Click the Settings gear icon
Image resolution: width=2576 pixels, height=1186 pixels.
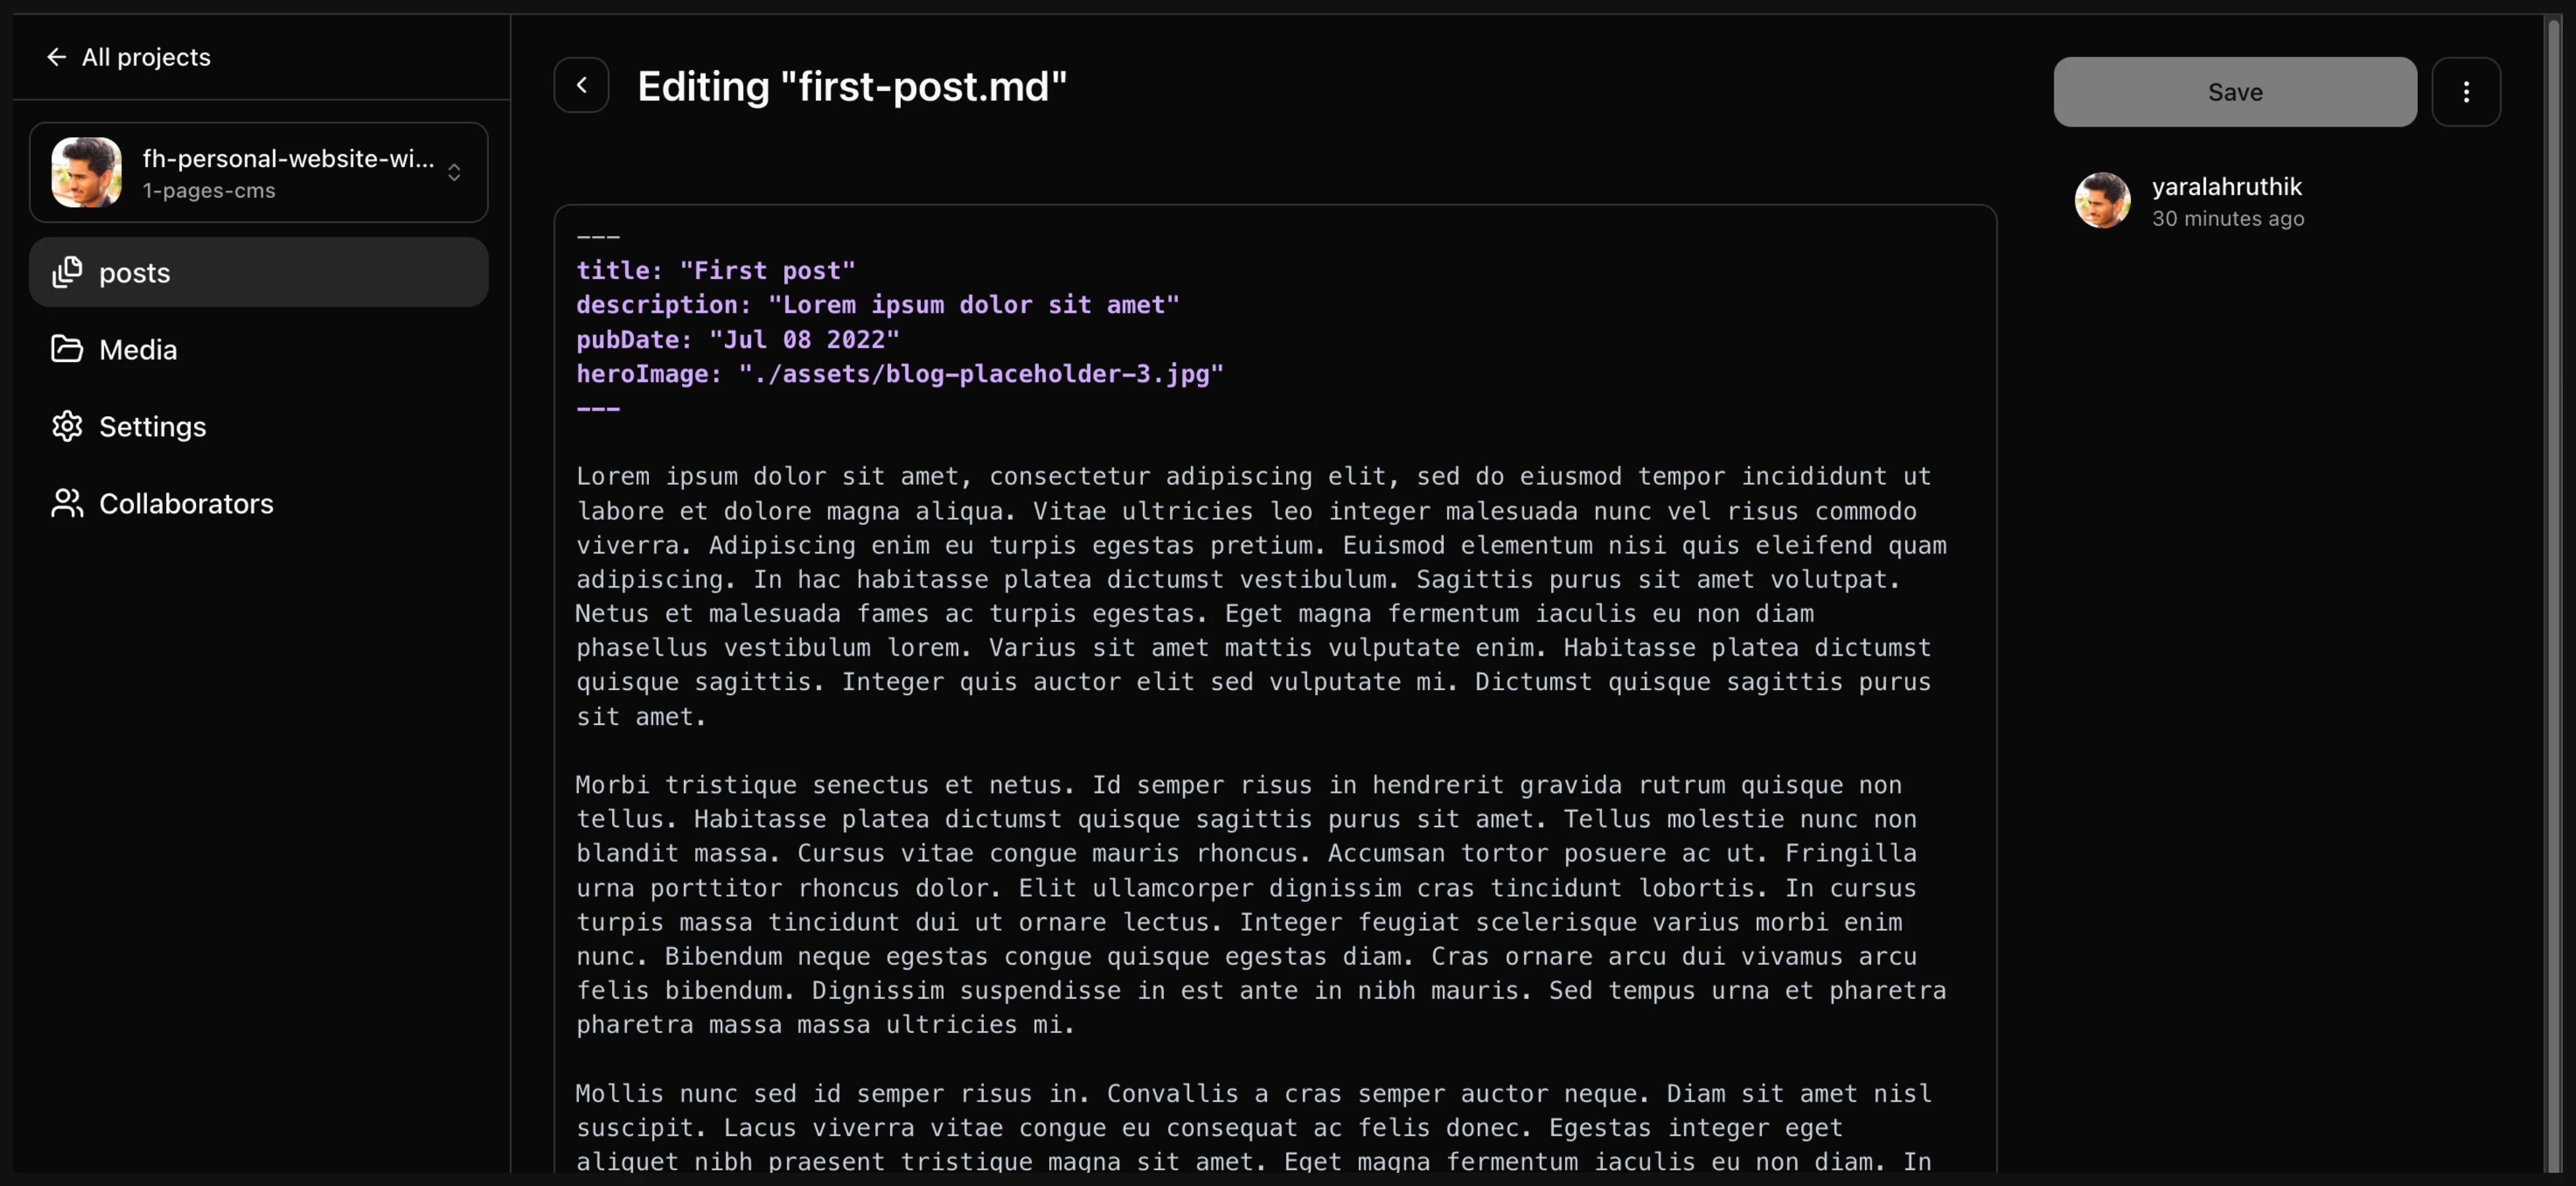[x=67, y=426]
